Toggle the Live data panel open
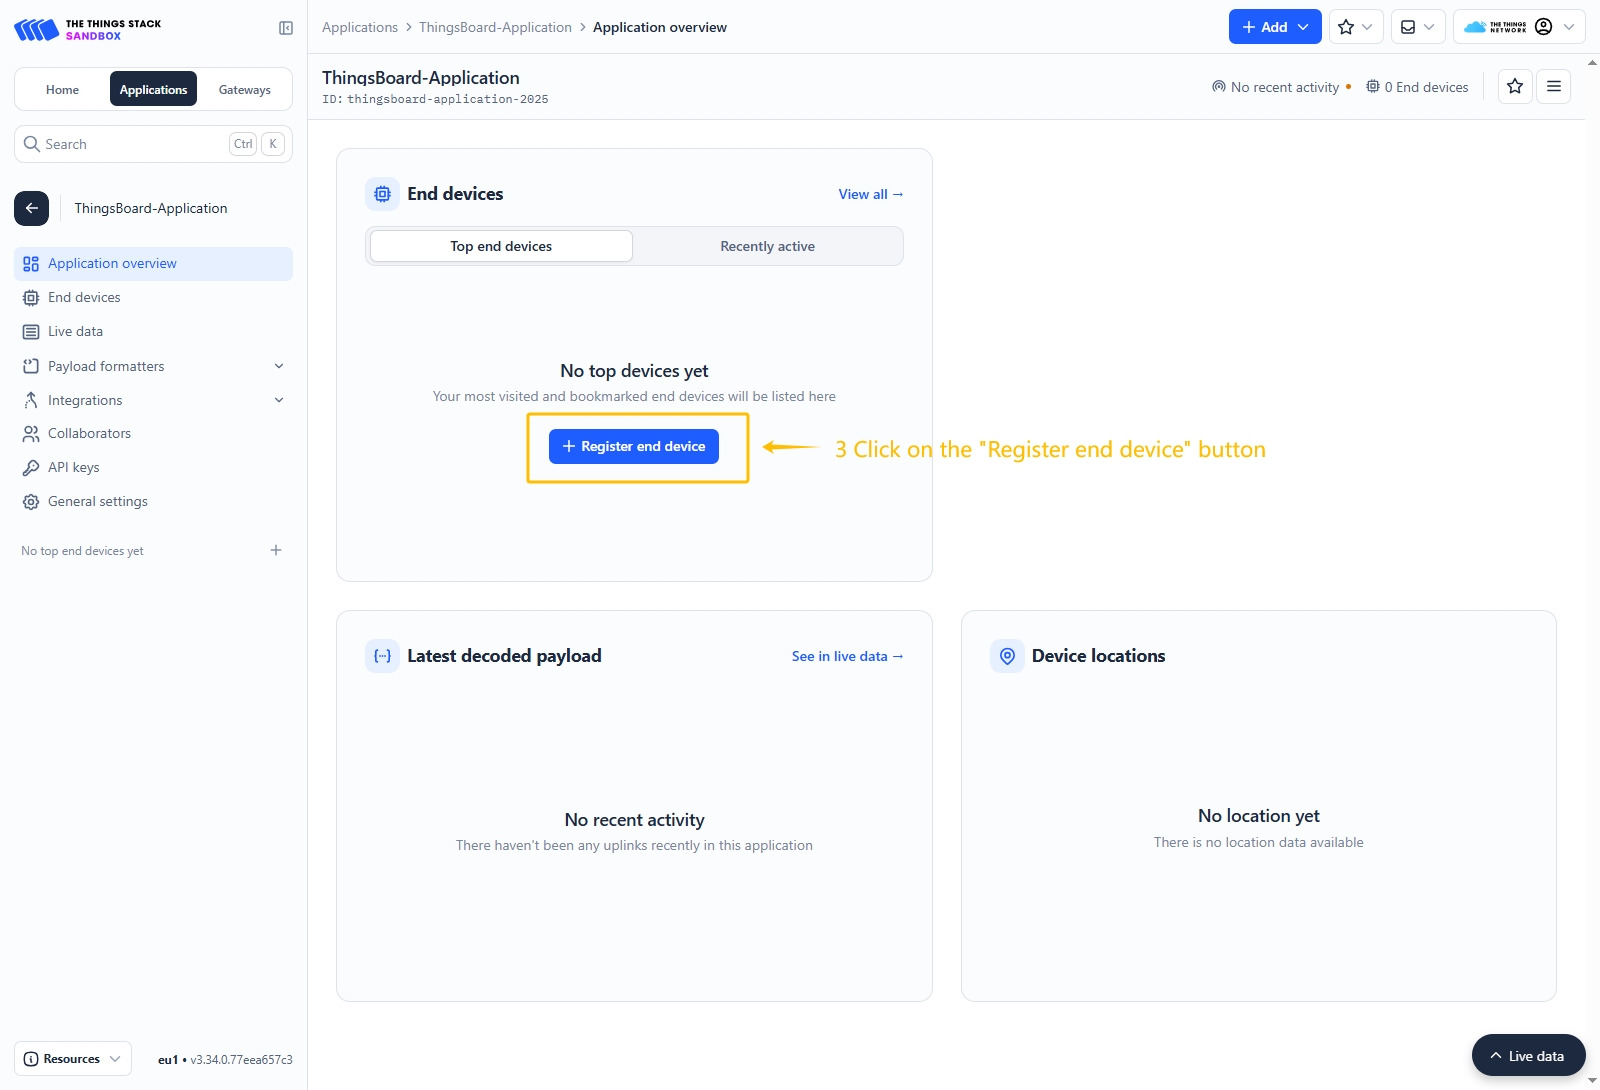The image size is (1600, 1090). click(1527, 1056)
